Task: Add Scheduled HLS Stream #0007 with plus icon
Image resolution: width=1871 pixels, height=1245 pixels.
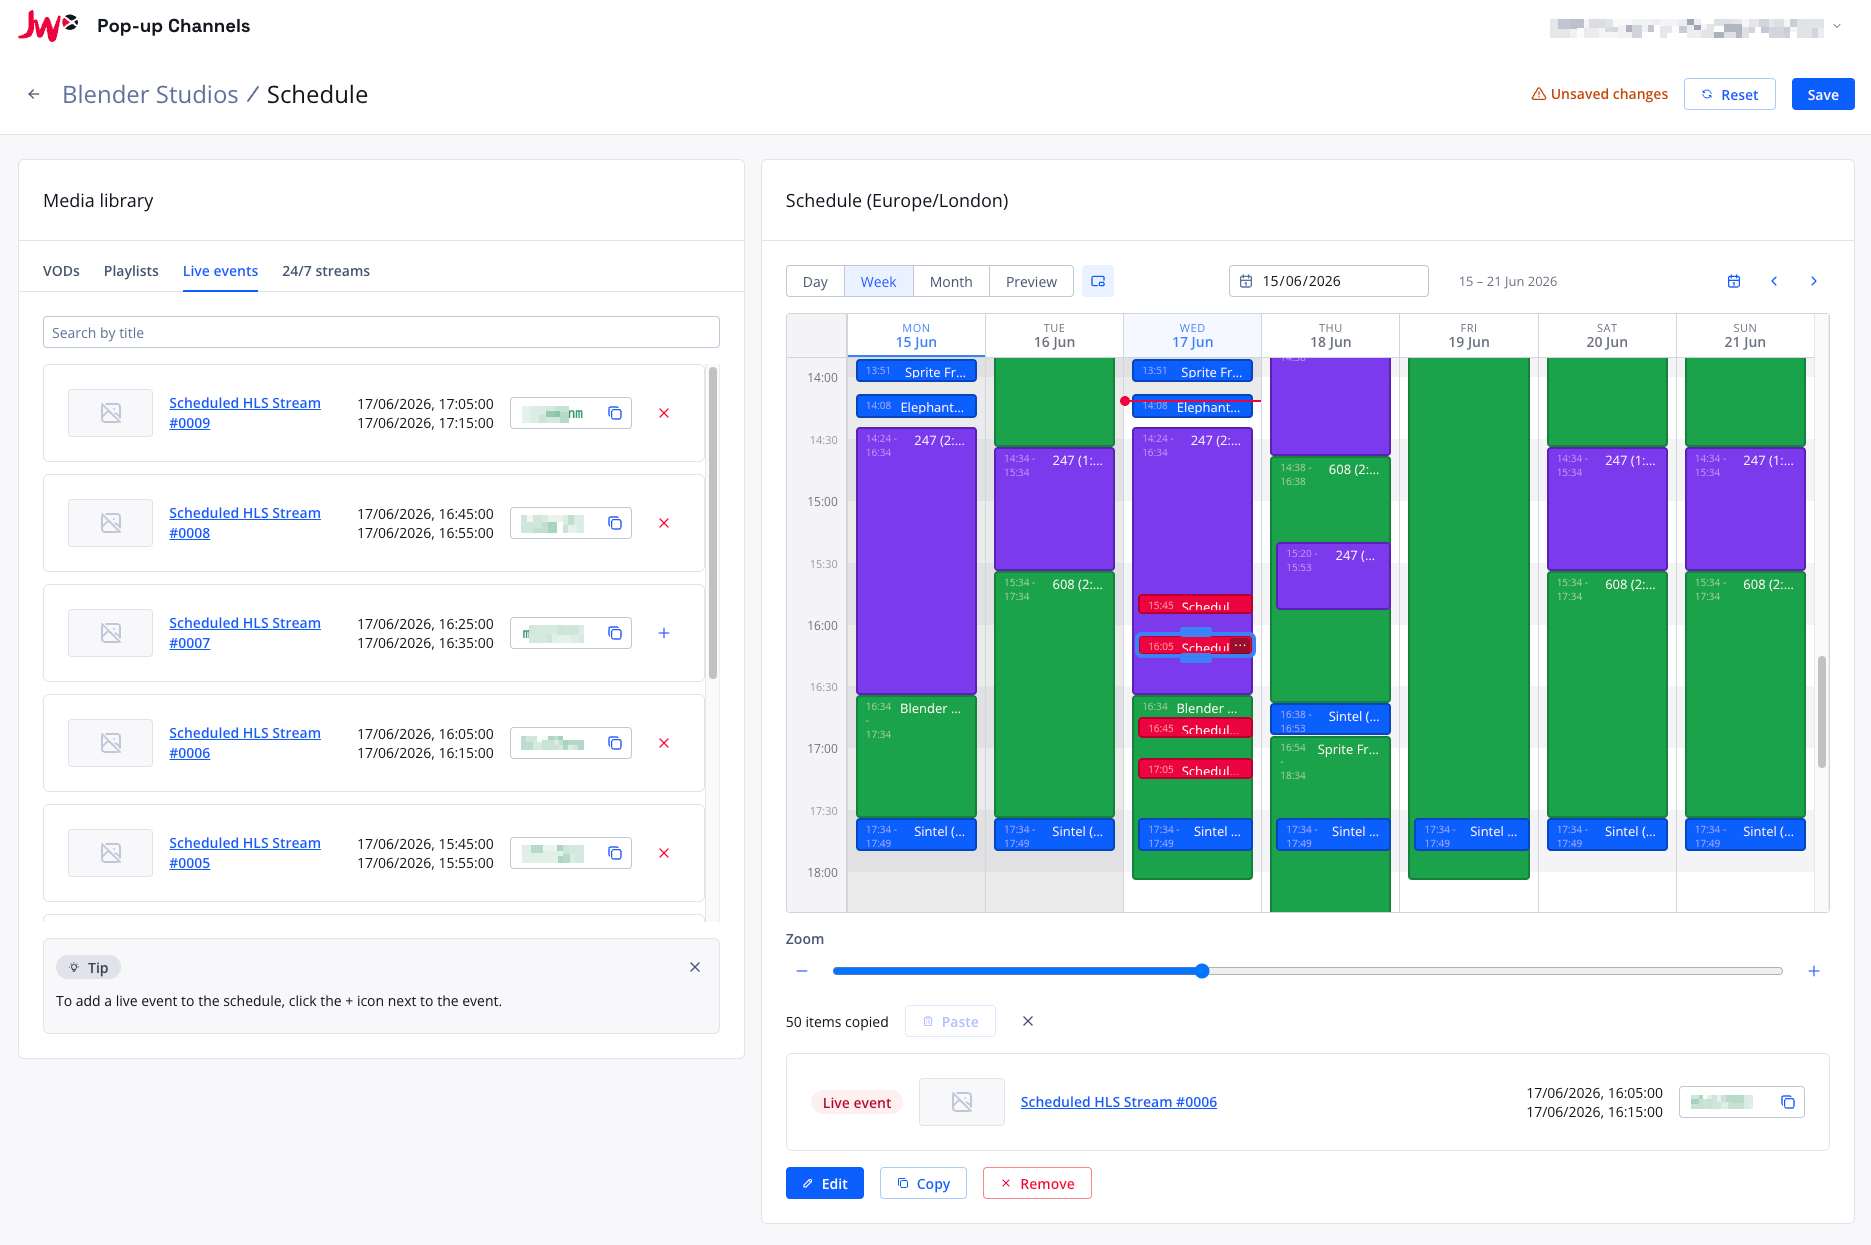Action: pyautogui.click(x=664, y=633)
